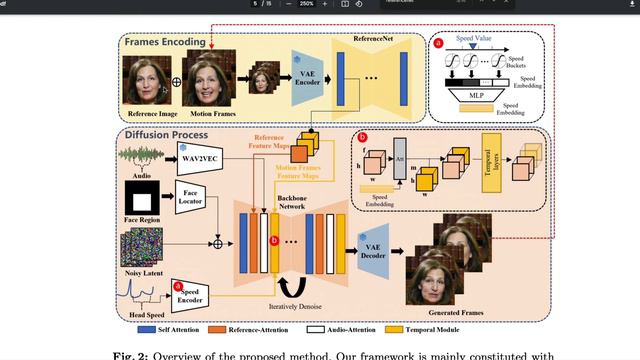Click the "Speed Encoder" block label
This screenshot has width=640, height=360.
tap(189, 296)
